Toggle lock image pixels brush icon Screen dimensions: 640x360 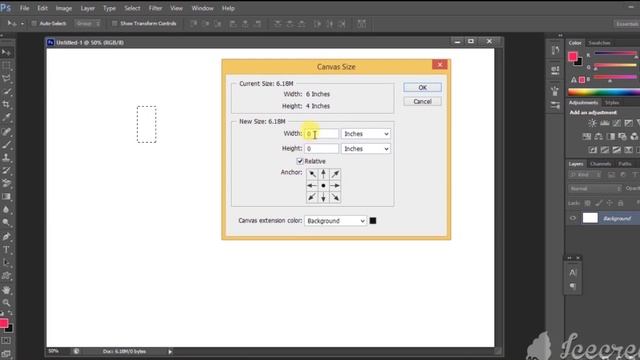(598, 203)
